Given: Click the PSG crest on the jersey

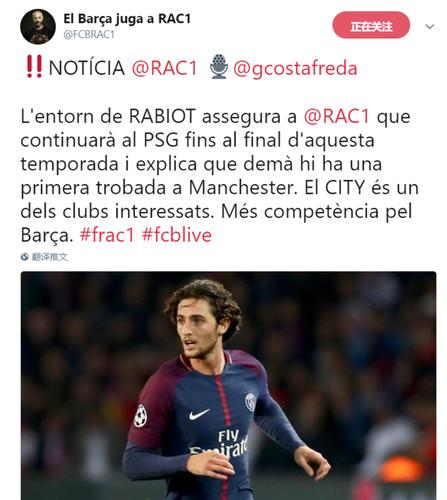Looking at the screenshot, I should 250,402.
